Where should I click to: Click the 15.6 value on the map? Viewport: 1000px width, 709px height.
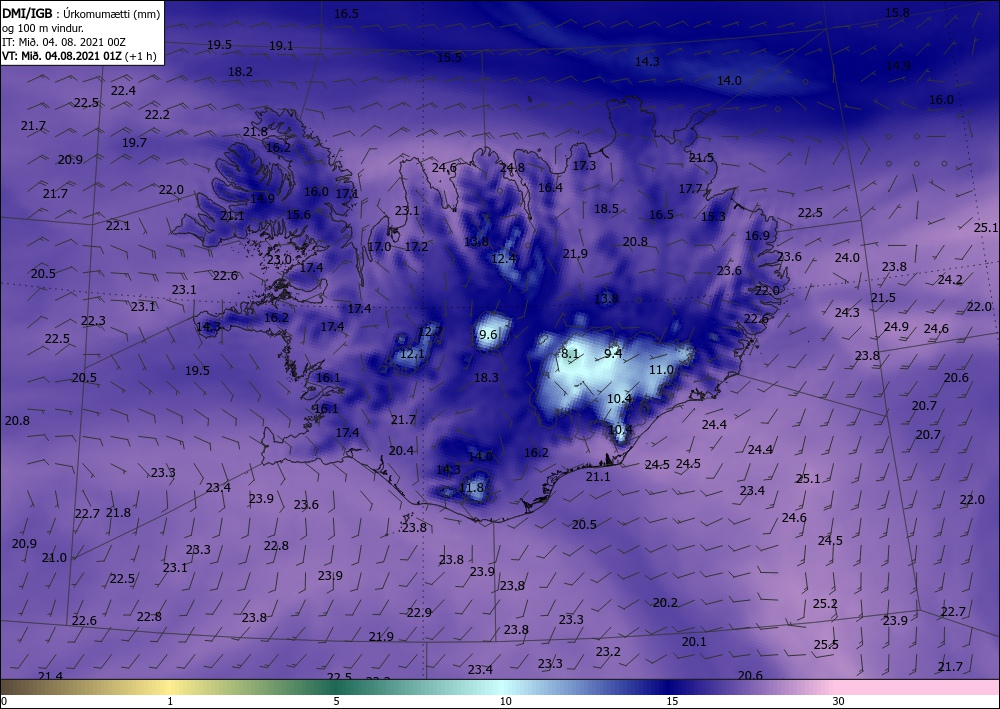click(x=298, y=214)
